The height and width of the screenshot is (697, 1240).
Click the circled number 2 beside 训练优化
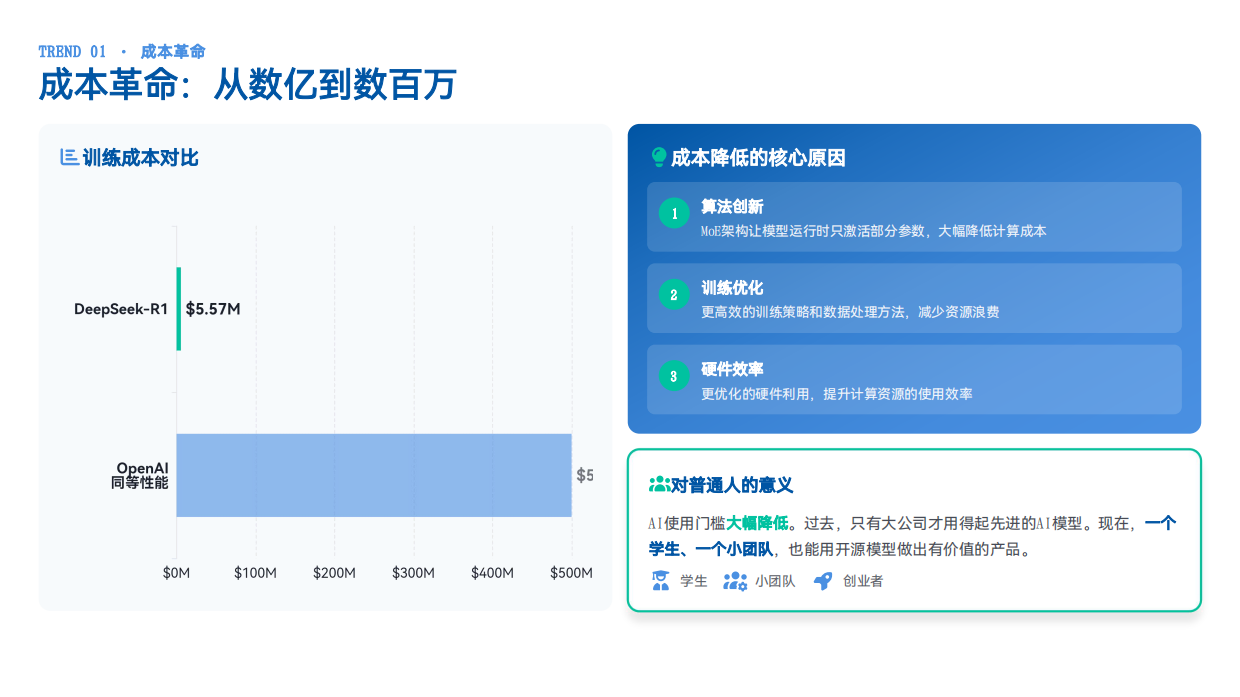click(675, 294)
